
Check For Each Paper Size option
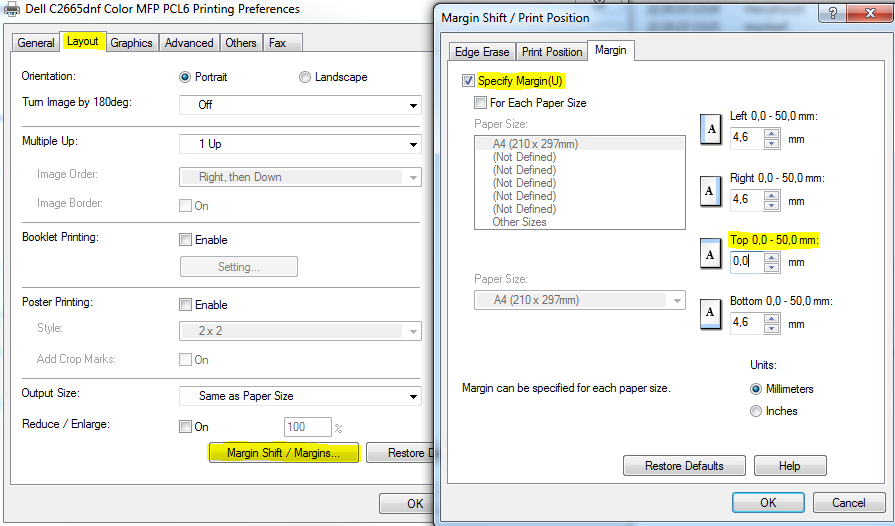[x=481, y=103]
